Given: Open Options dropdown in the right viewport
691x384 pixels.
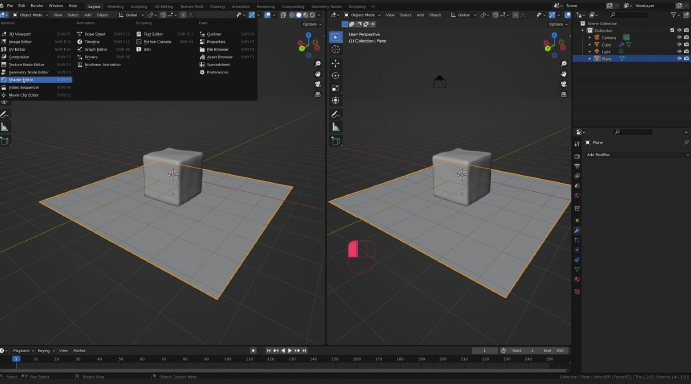Looking at the screenshot, I should coord(558,24).
